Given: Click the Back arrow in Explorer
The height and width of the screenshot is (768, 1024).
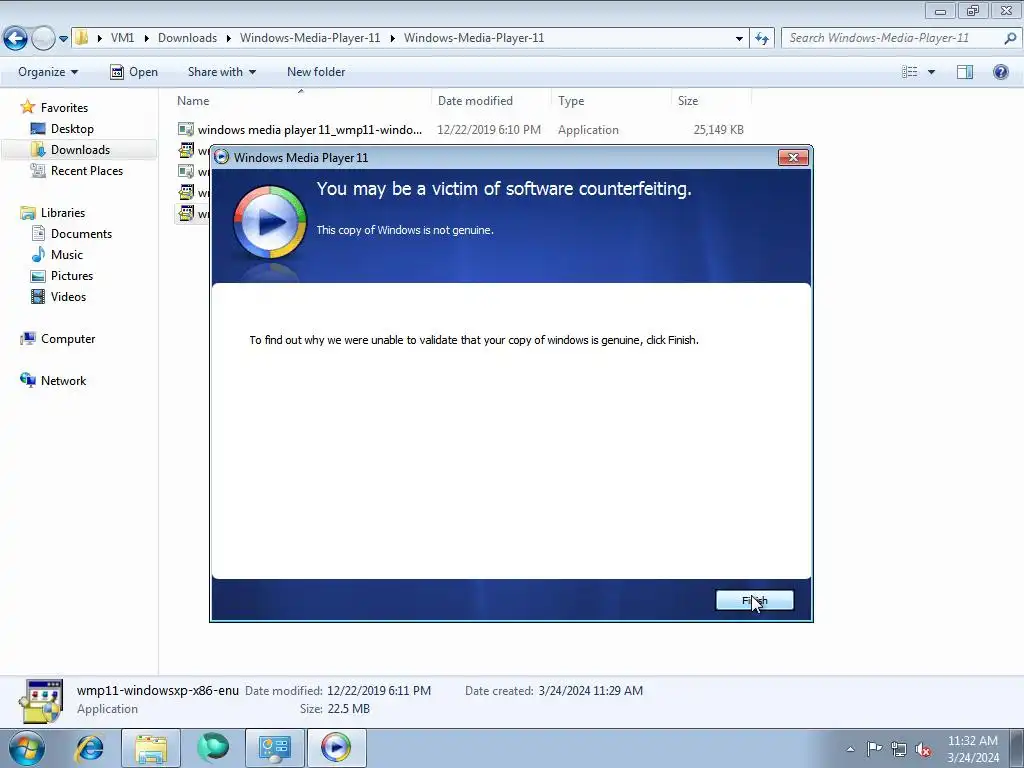Looking at the screenshot, I should pyautogui.click(x=16, y=39).
